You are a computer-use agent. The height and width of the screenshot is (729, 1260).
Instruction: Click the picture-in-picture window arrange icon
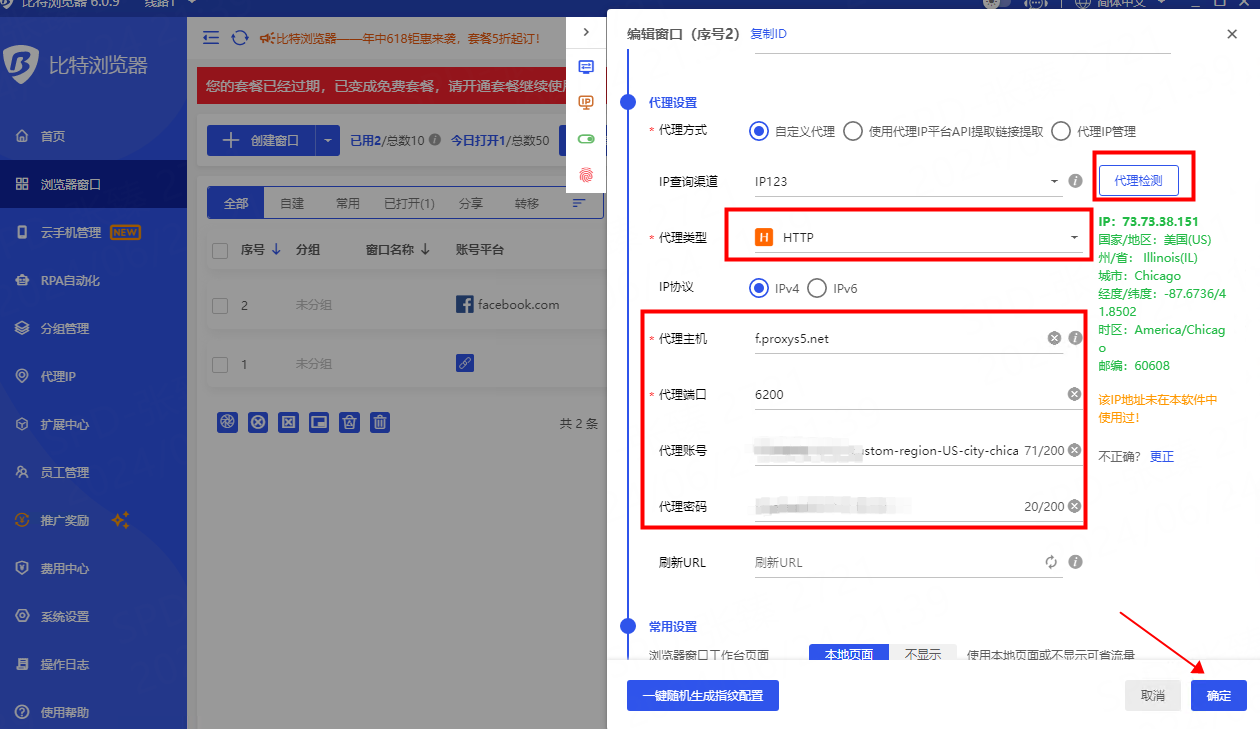[x=319, y=422]
